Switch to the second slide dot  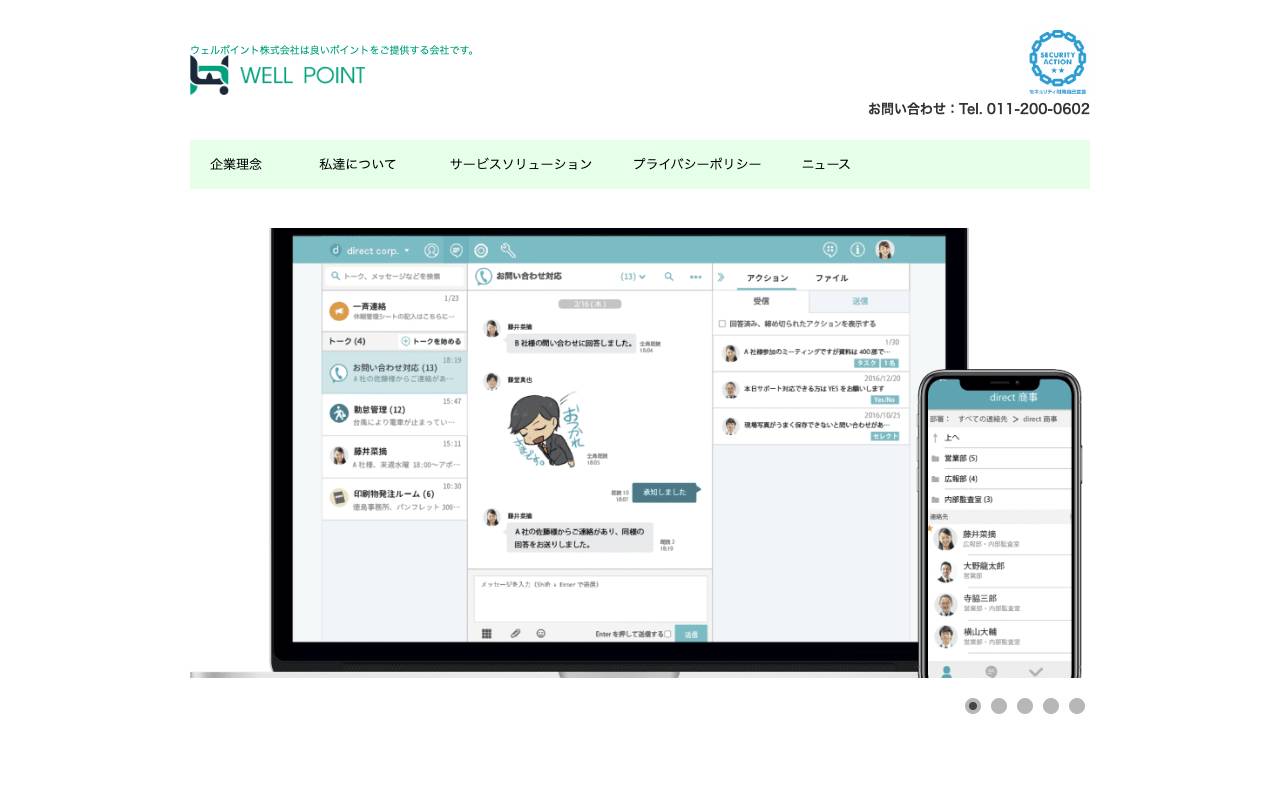999,706
